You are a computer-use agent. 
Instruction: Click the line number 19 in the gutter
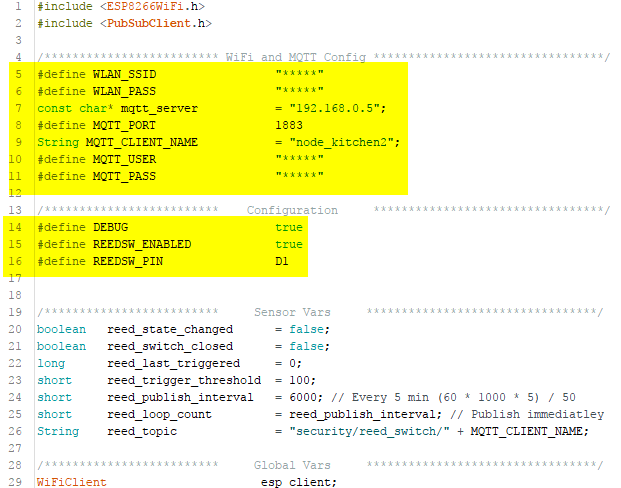pos(13,312)
